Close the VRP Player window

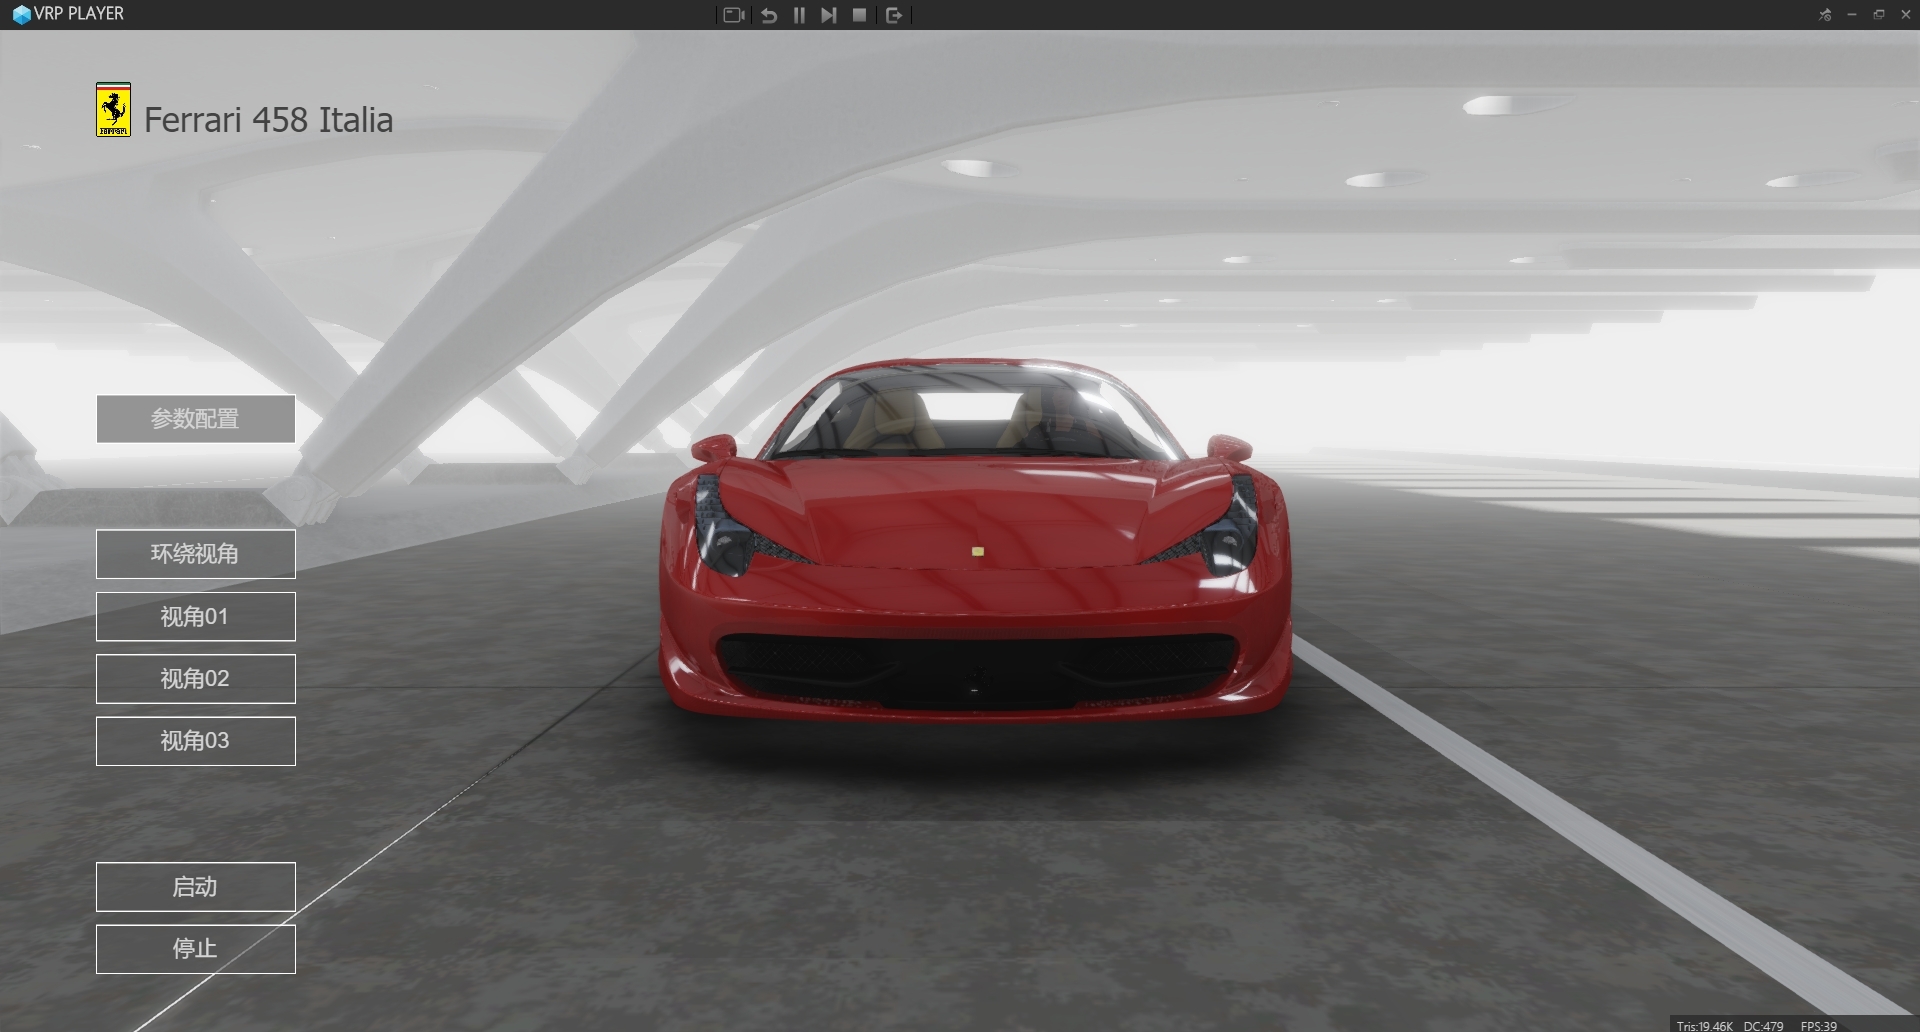tap(1906, 14)
